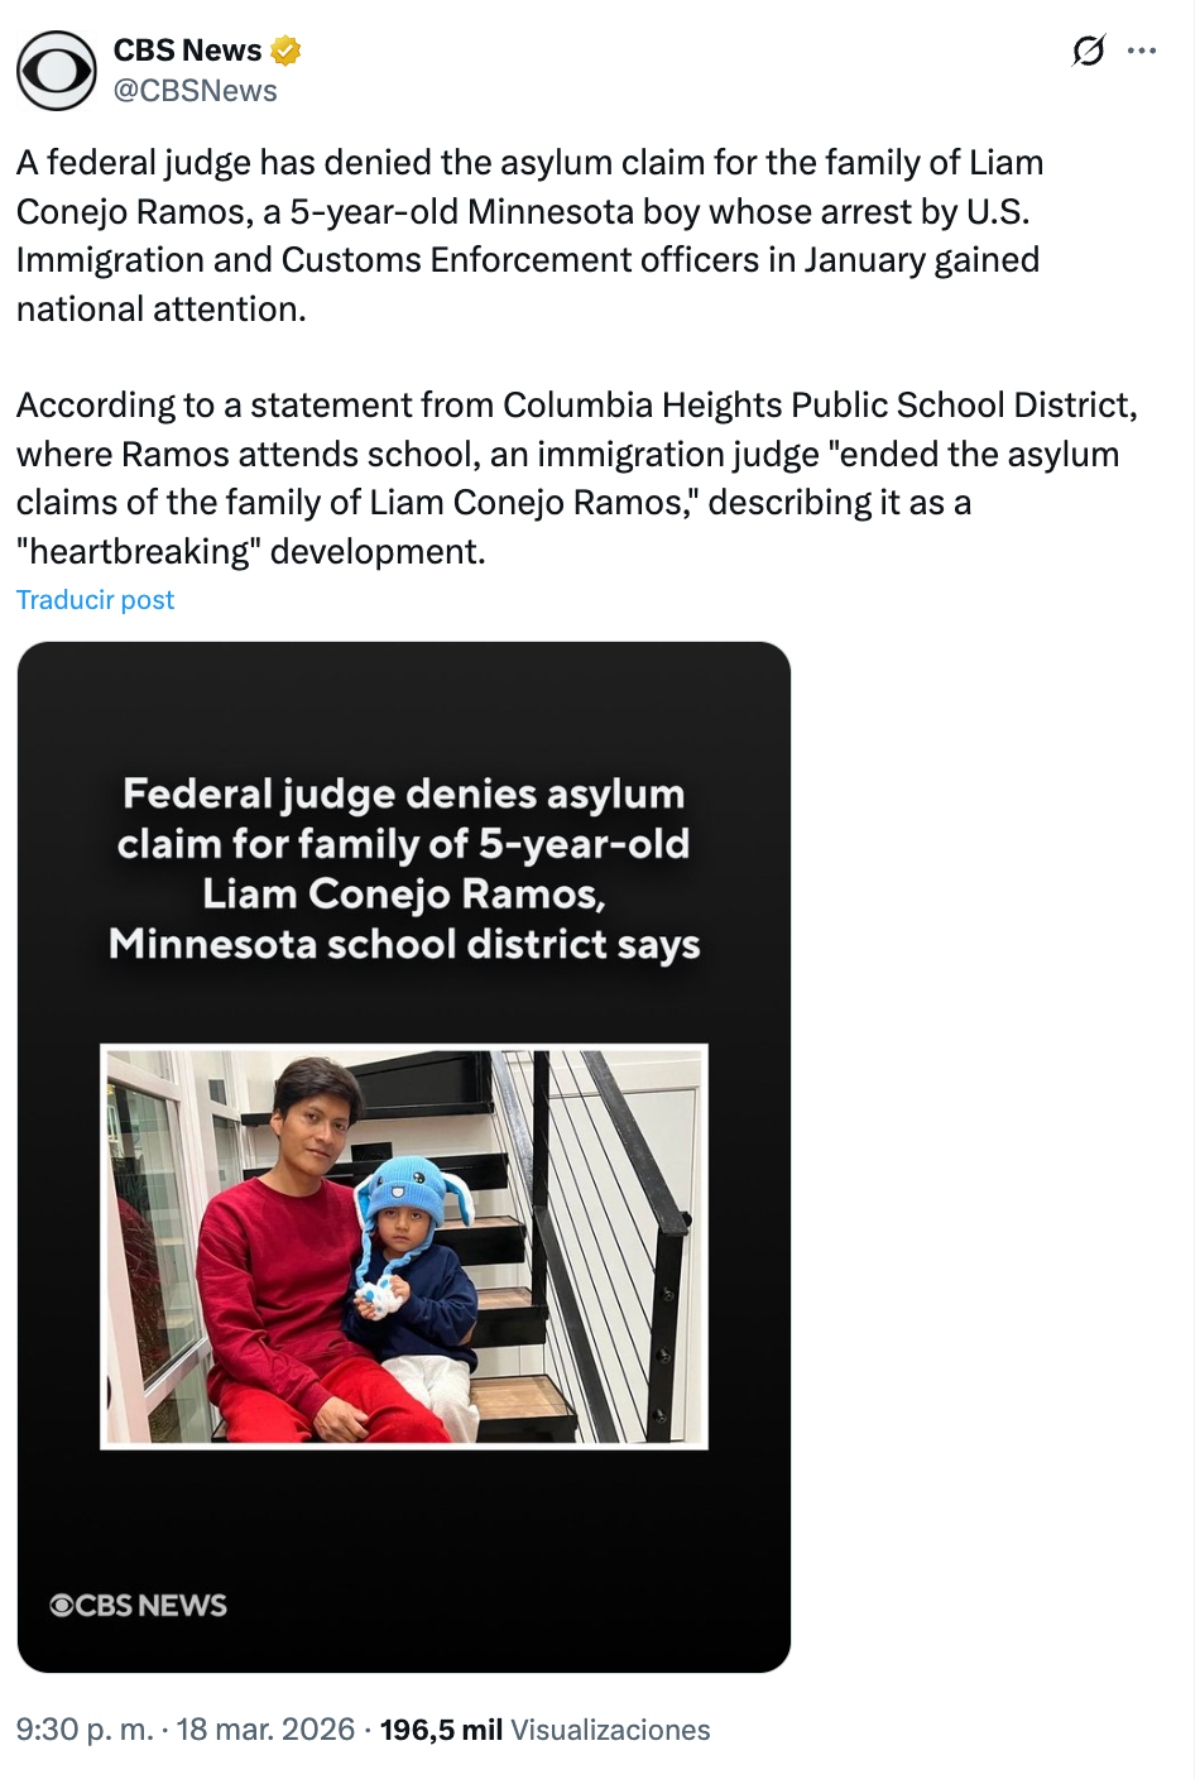Open the three-dot more options menu
1200x1779 pixels.
(1142, 50)
